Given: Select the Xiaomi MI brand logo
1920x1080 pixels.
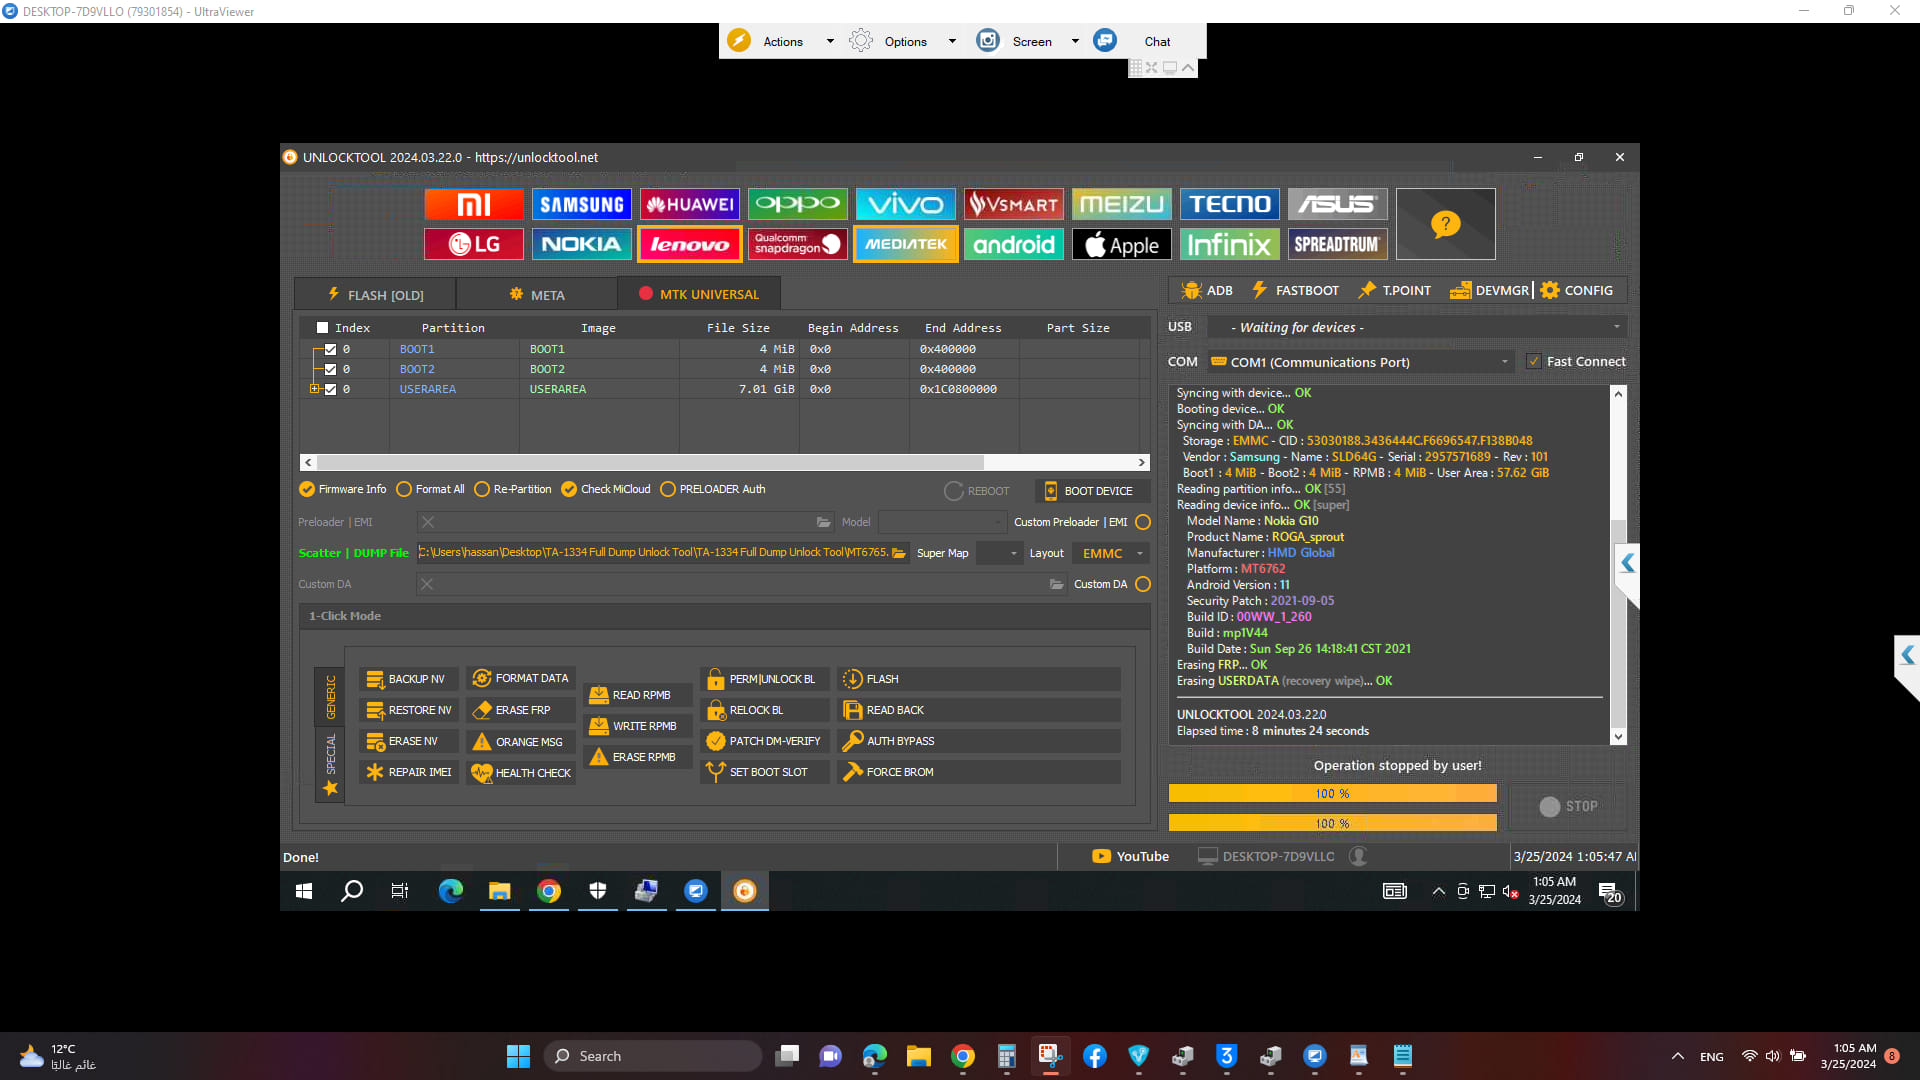Looking at the screenshot, I should (474, 204).
